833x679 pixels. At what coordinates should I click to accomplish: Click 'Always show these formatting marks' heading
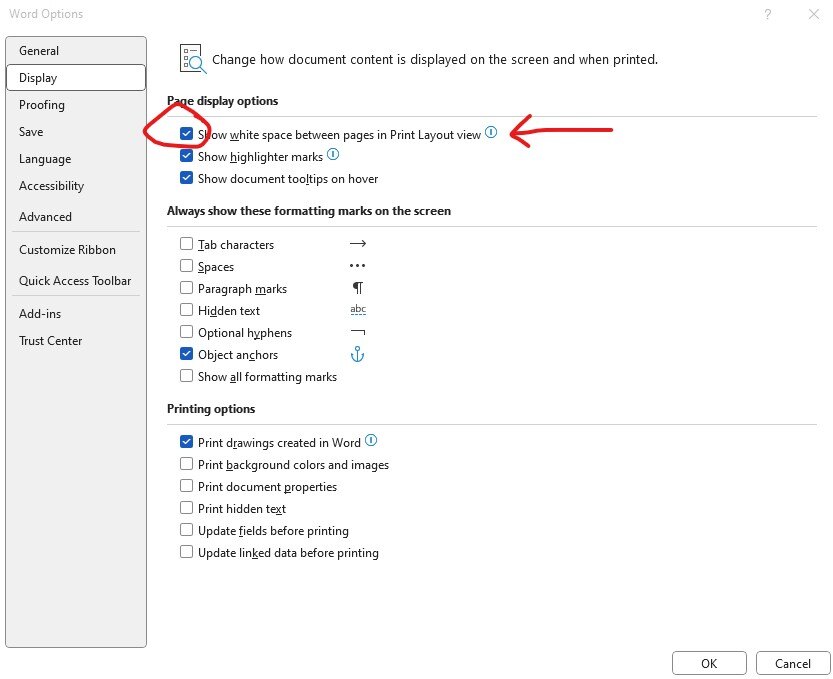point(309,210)
